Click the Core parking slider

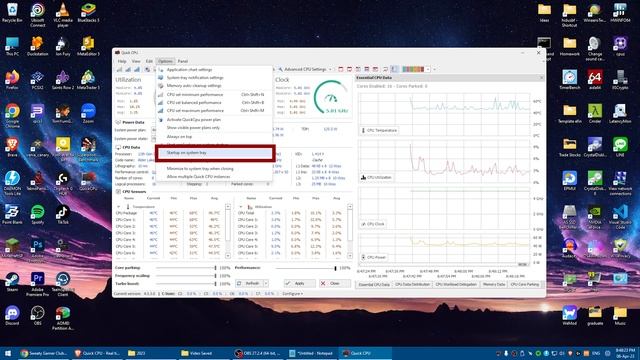pos(186,268)
